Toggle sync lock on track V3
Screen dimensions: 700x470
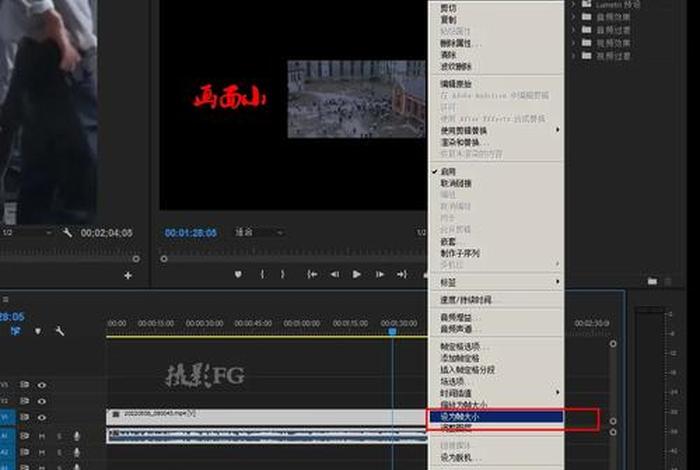[24, 385]
